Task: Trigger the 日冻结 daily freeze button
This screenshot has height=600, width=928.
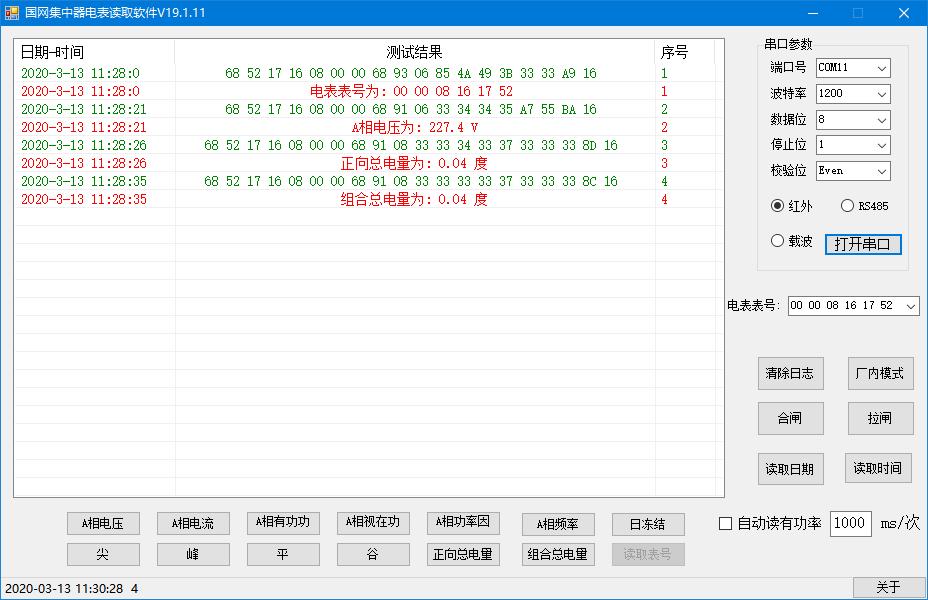Action: pos(647,523)
